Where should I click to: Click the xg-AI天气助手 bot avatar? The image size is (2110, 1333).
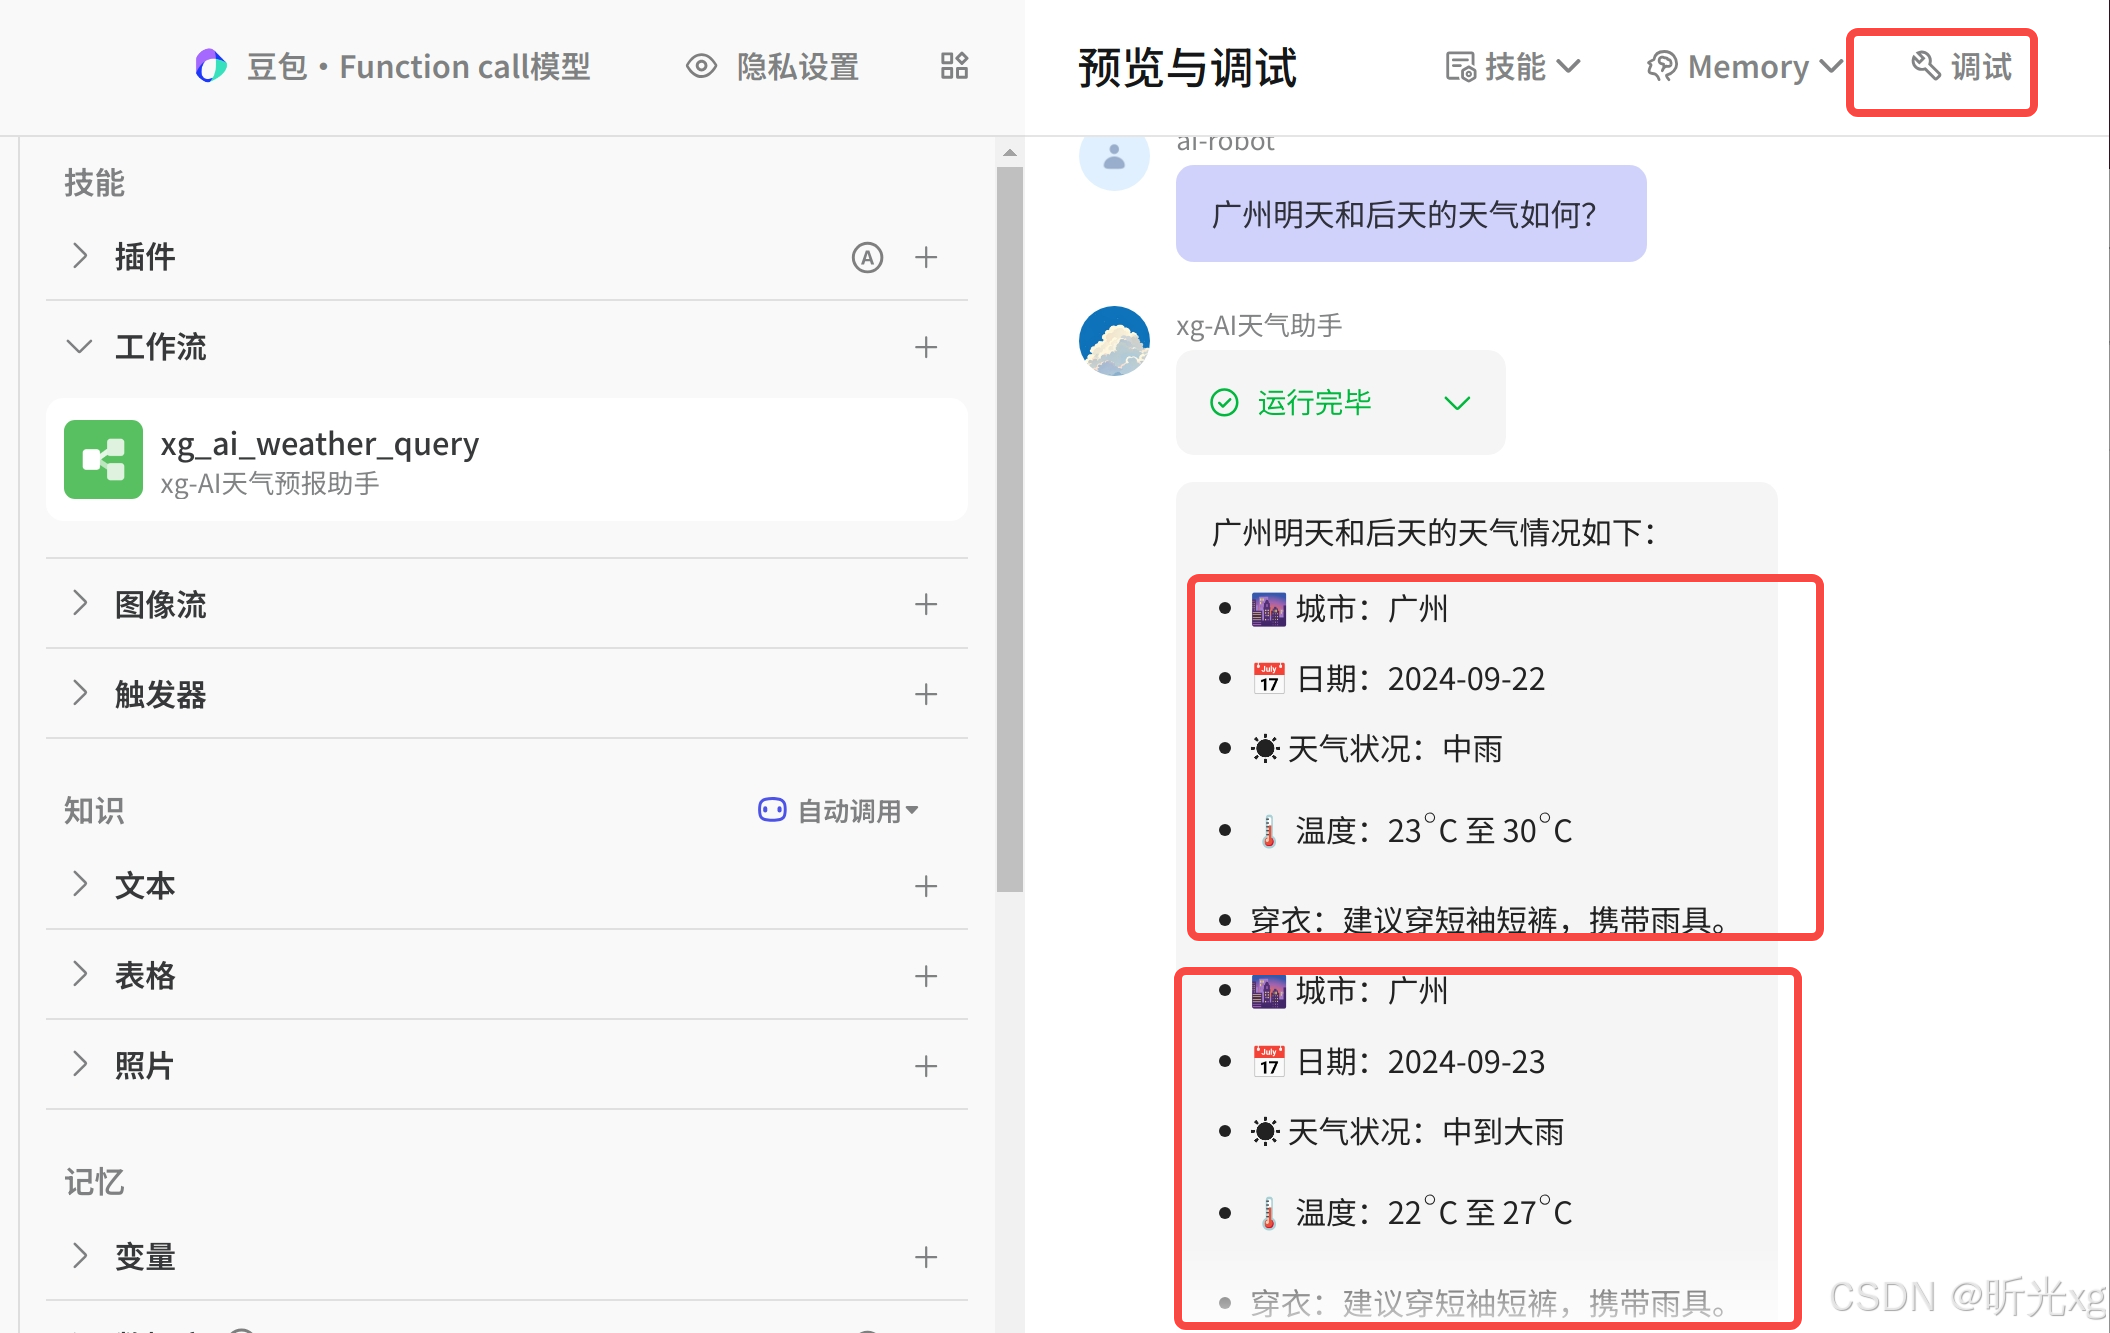click(x=1114, y=341)
